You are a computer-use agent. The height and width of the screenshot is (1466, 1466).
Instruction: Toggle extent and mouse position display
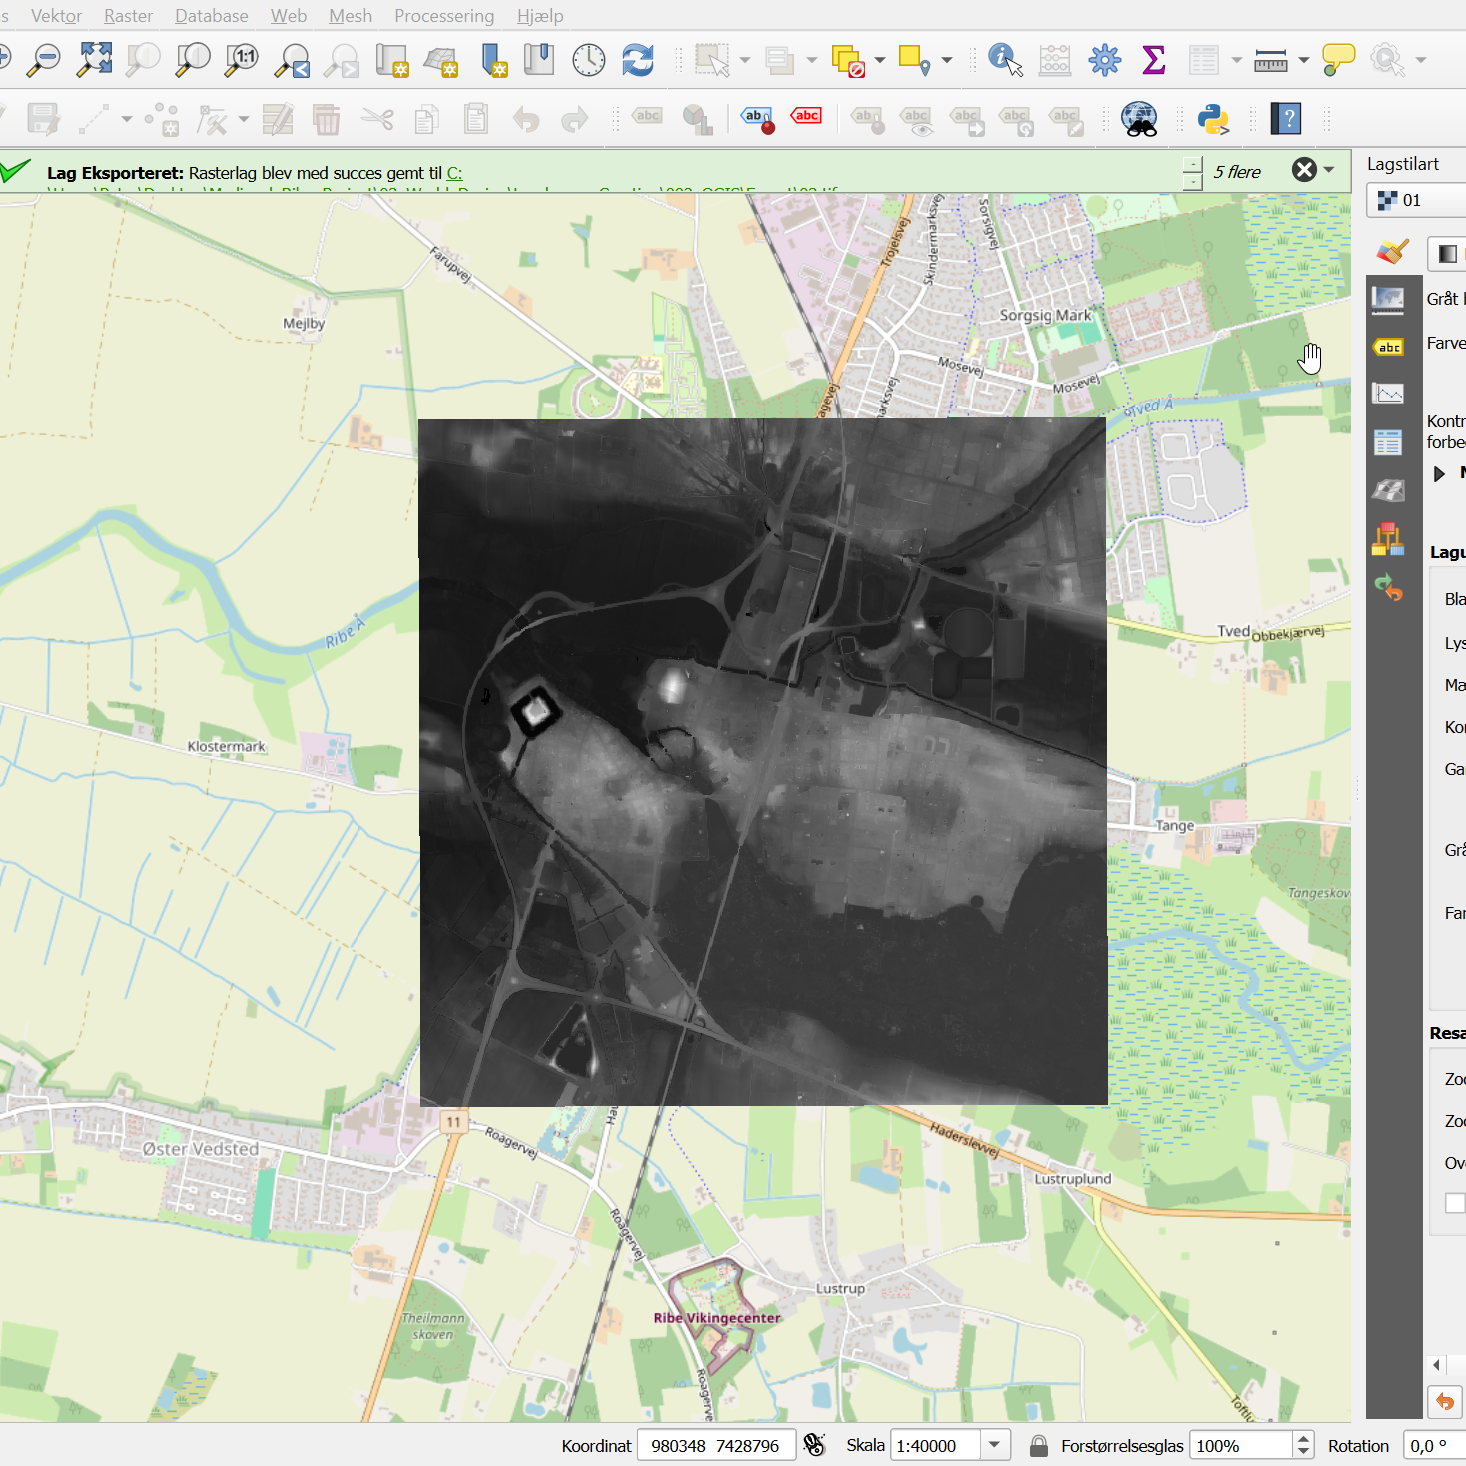tap(815, 1446)
